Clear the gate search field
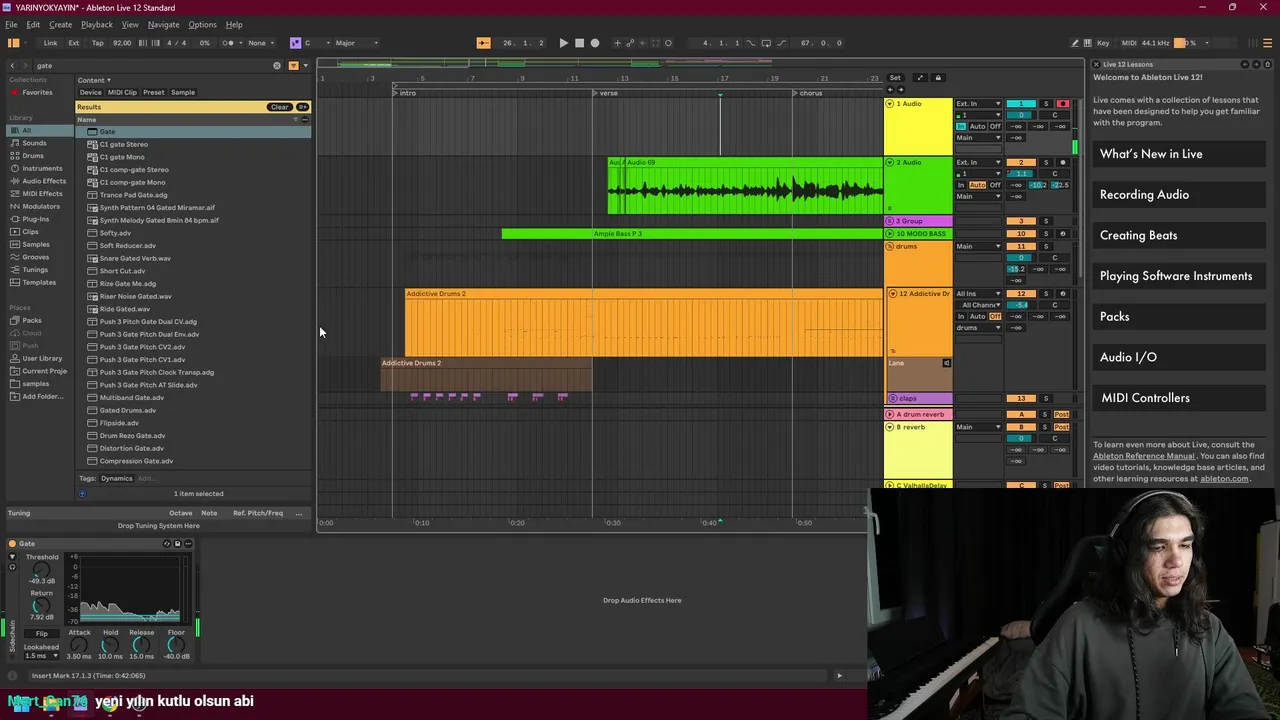Viewport: 1280px width, 720px height. (277, 65)
